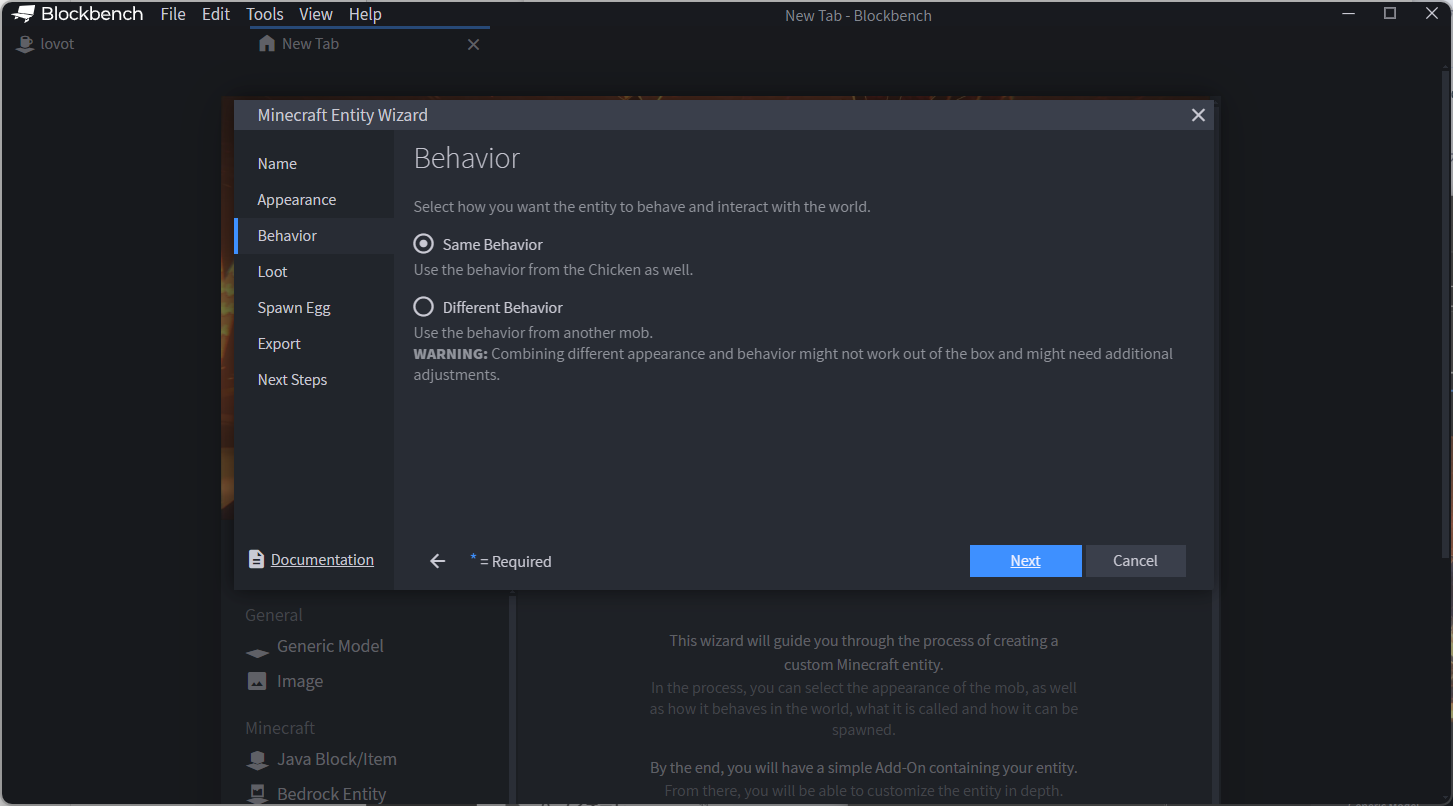
Task: Click the '* = Required' note
Action: pos(511,561)
